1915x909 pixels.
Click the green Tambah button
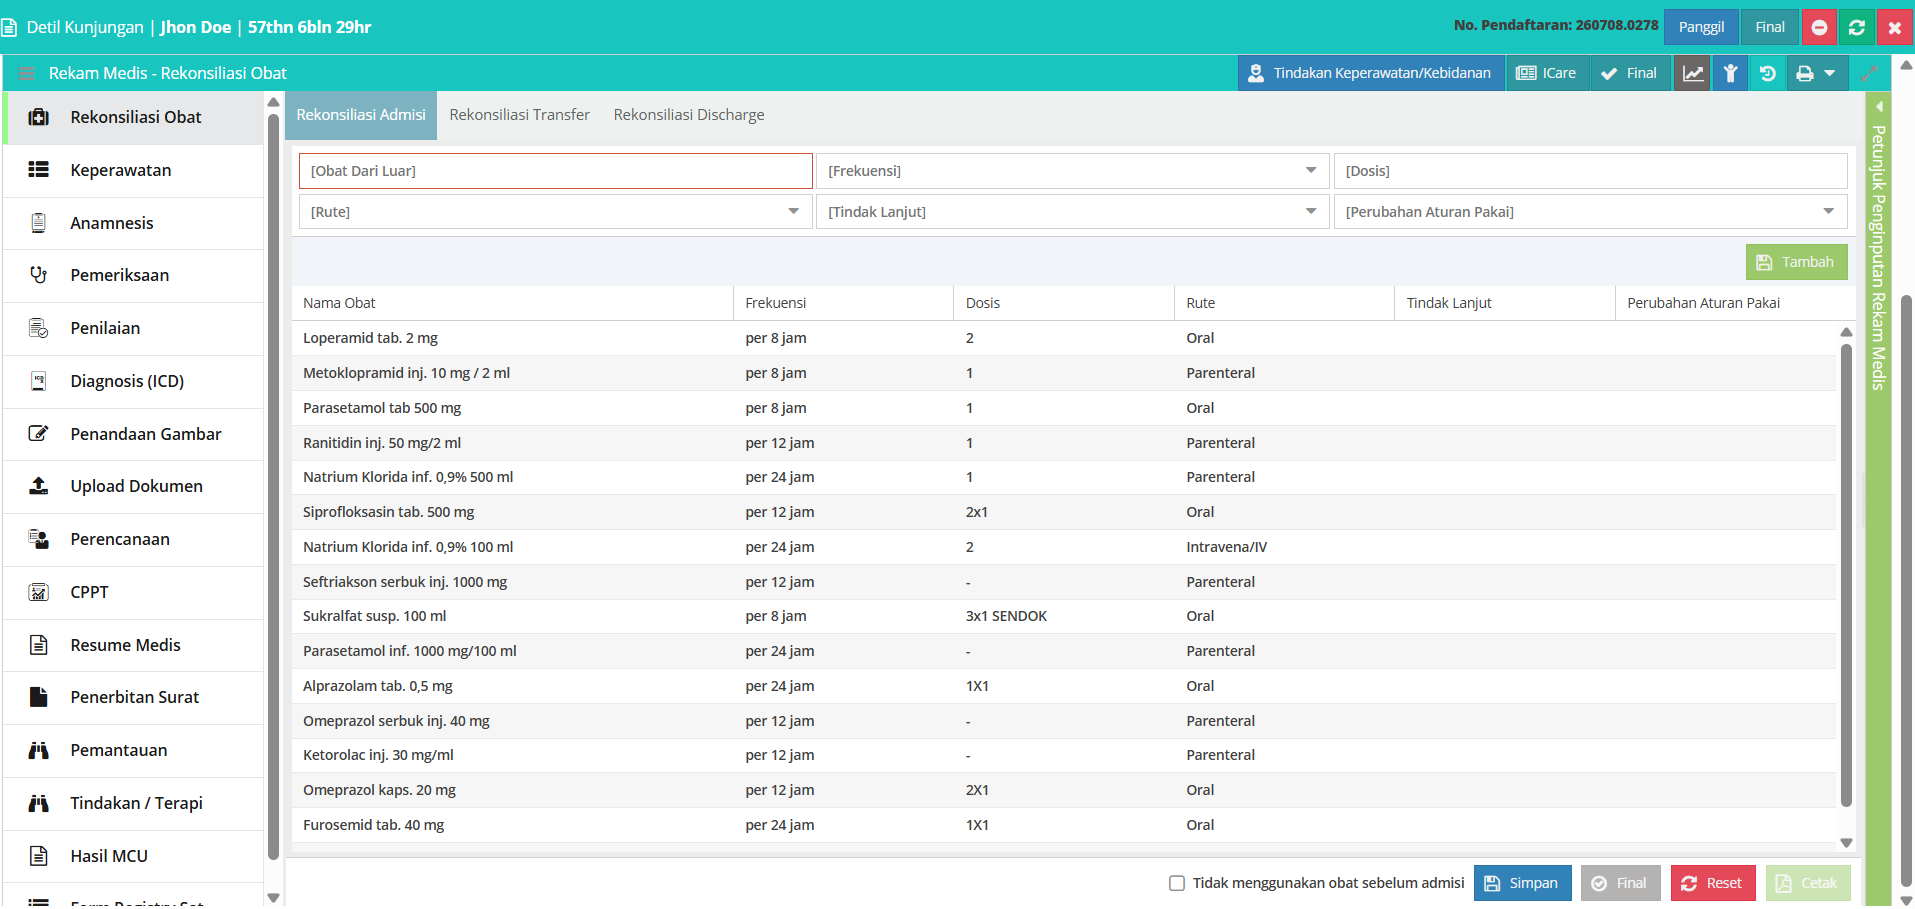click(x=1796, y=262)
